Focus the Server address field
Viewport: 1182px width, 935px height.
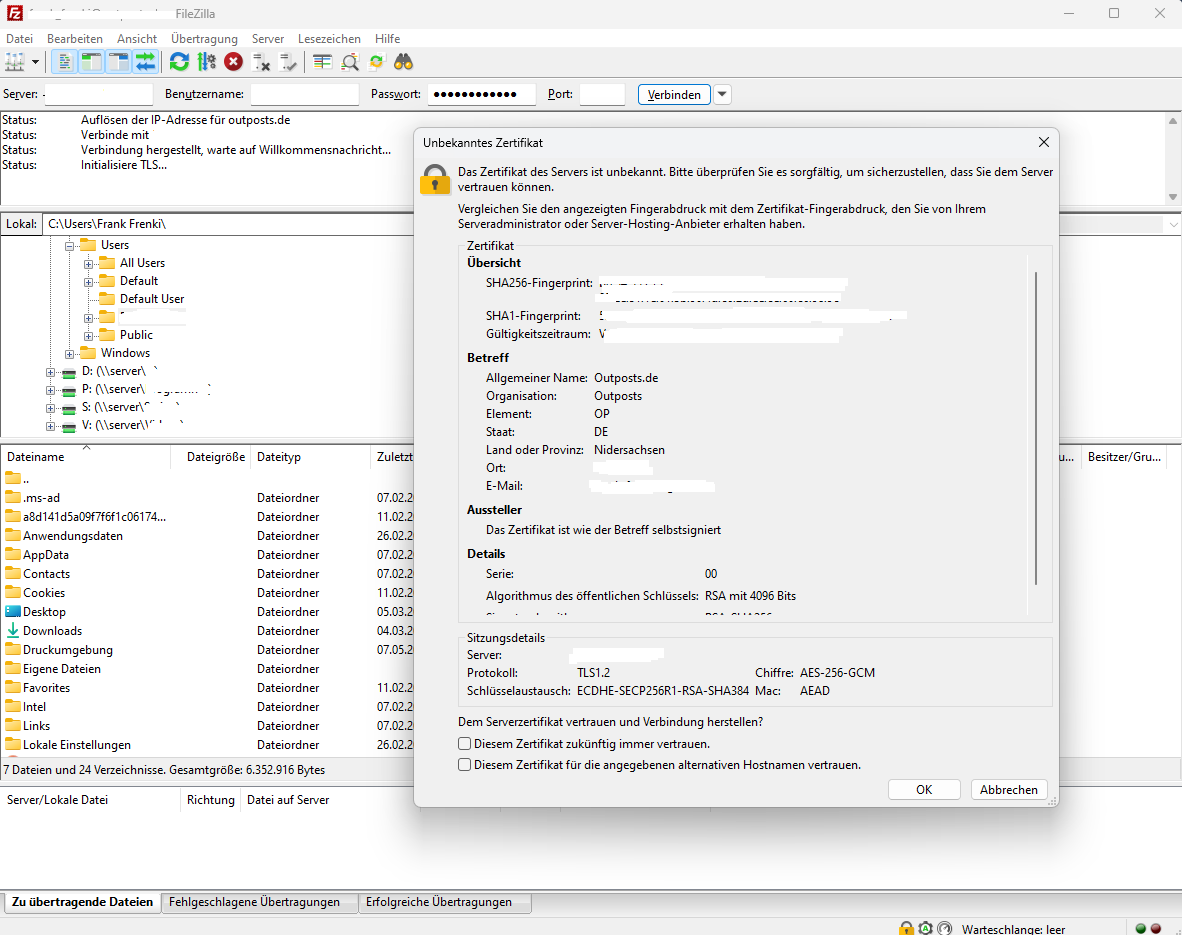(99, 94)
